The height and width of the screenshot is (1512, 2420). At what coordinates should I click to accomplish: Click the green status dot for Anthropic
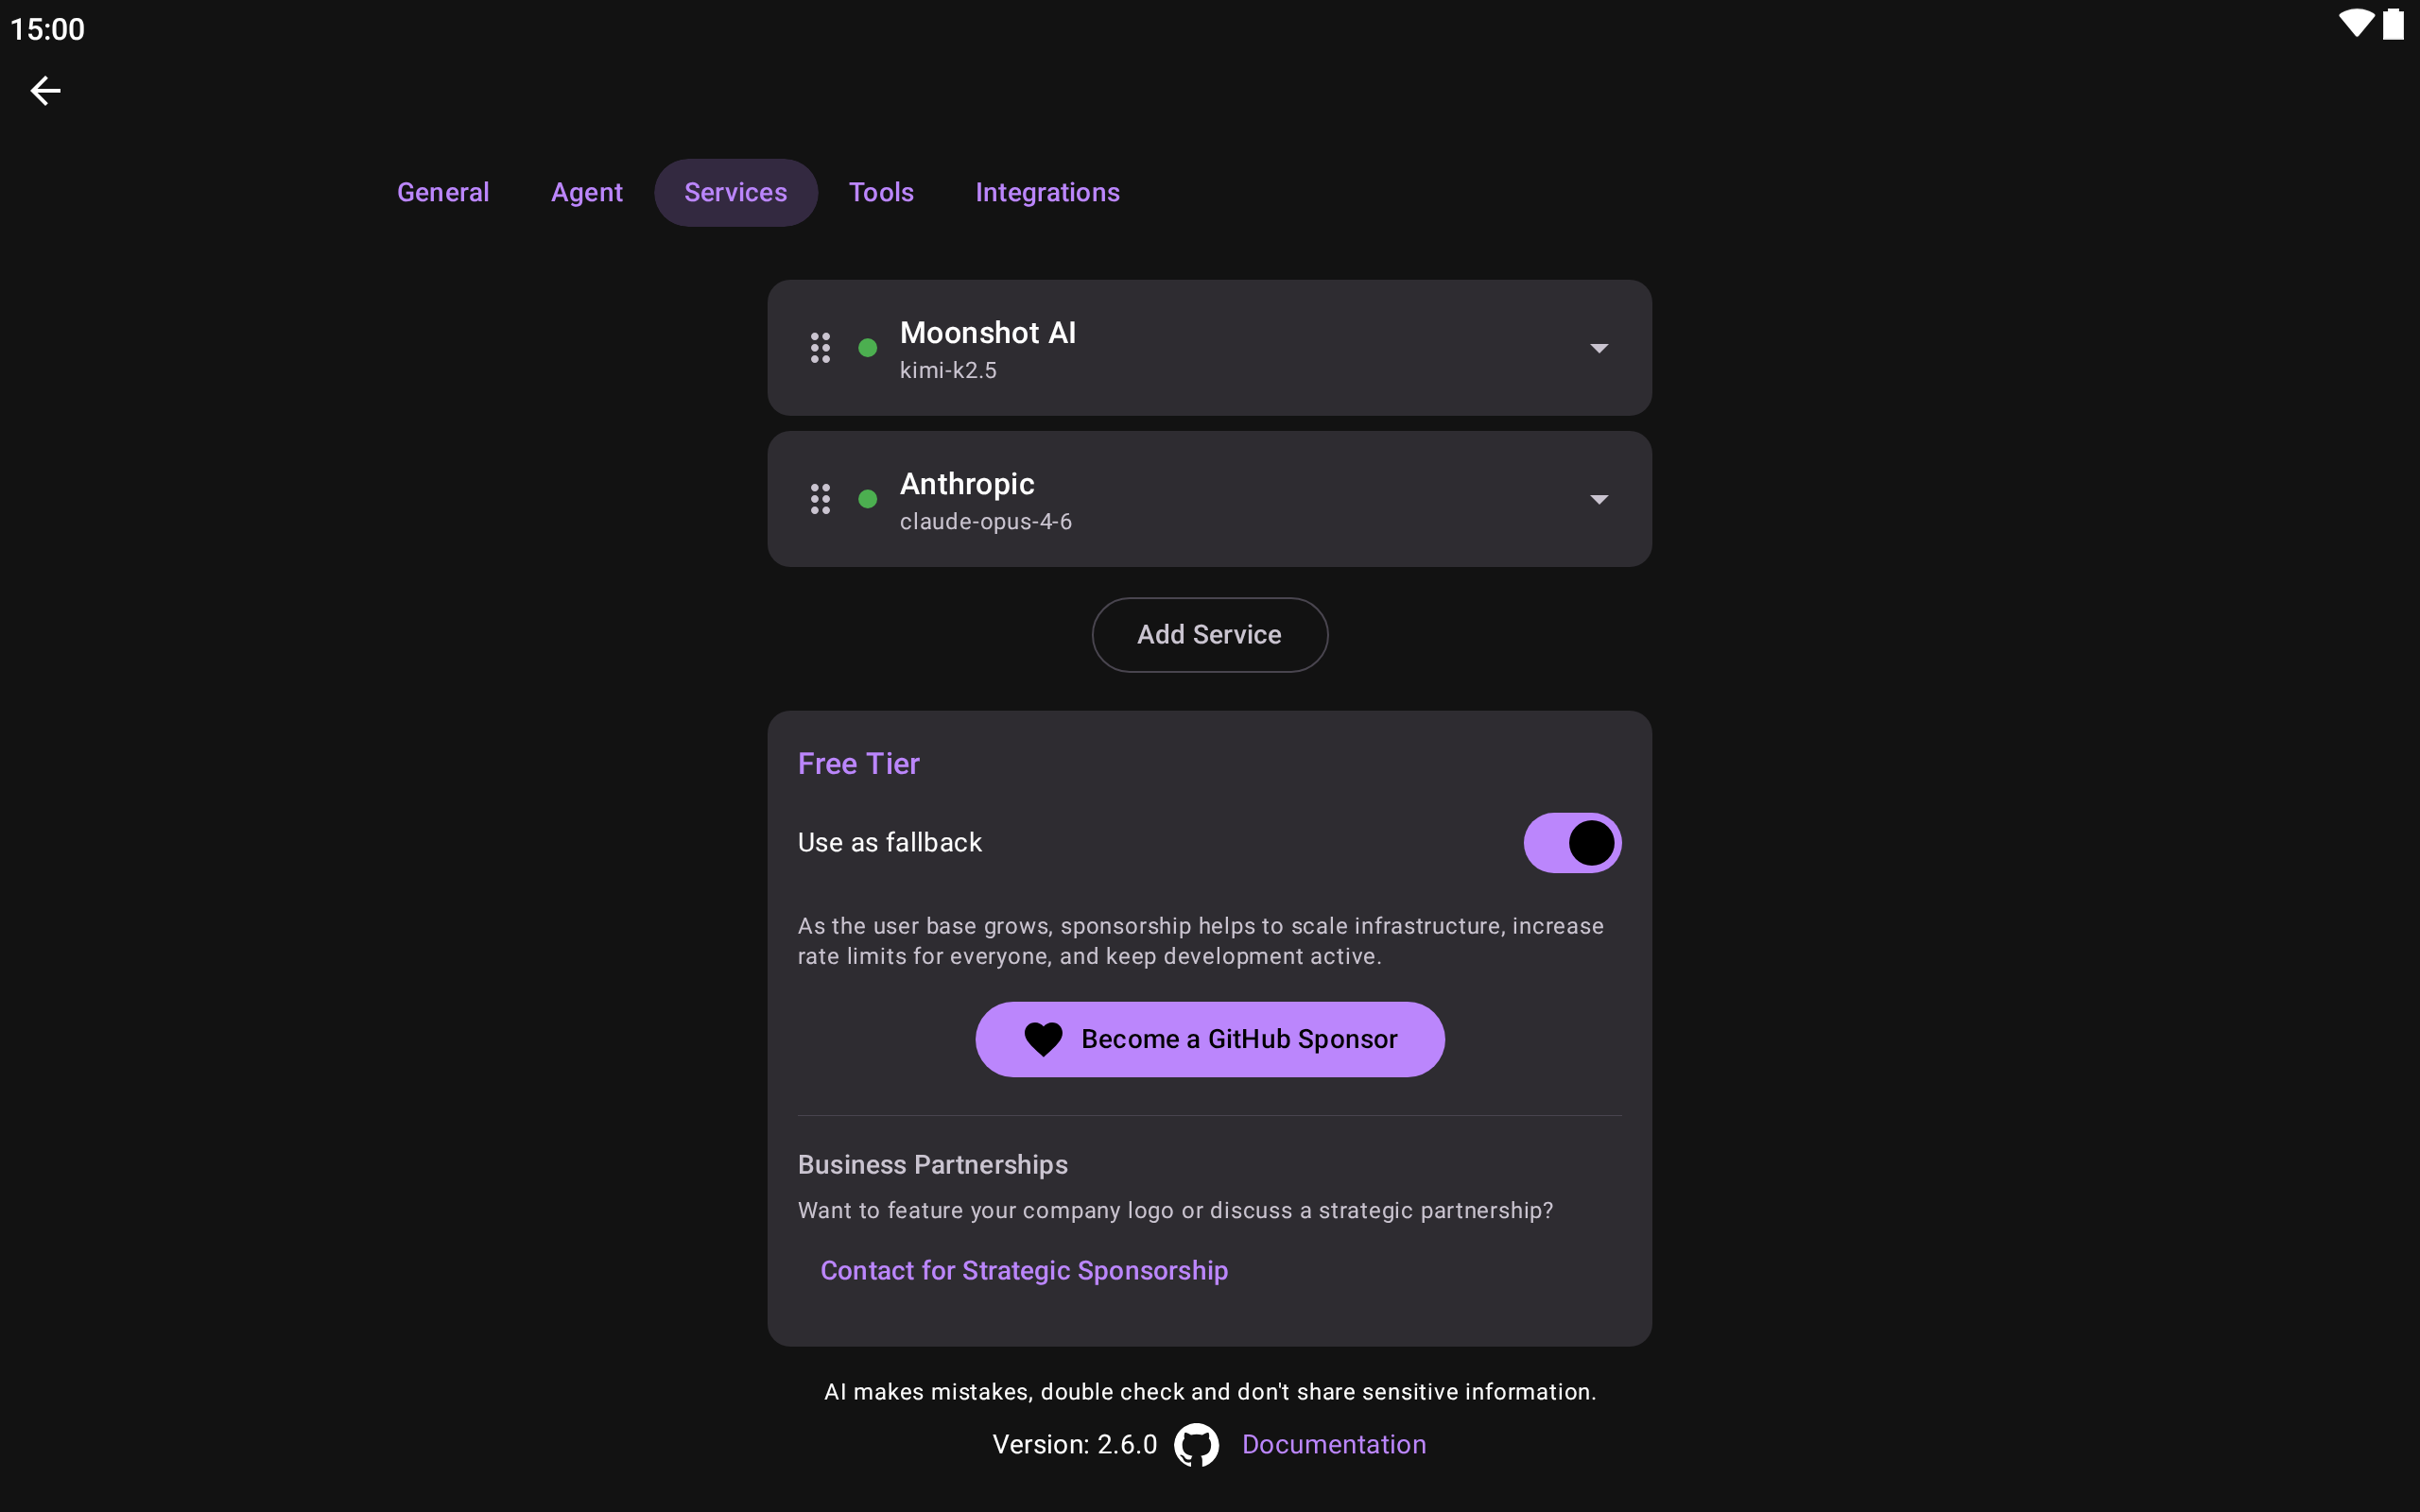click(868, 499)
